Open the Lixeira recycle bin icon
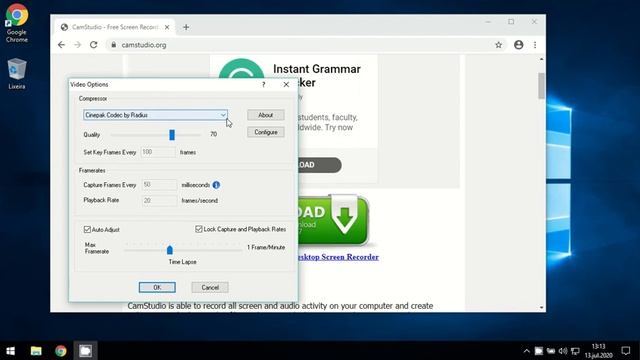 [17, 73]
